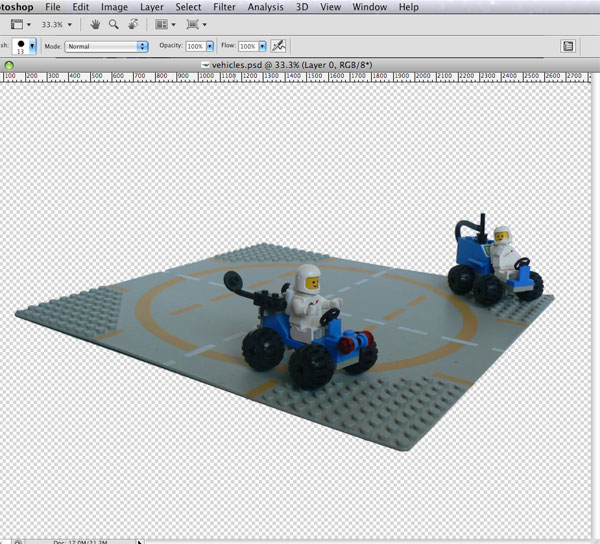This screenshot has height=544, width=600.
Task: Open the Flow slider dropdown arrow
Action: [262, 46]
